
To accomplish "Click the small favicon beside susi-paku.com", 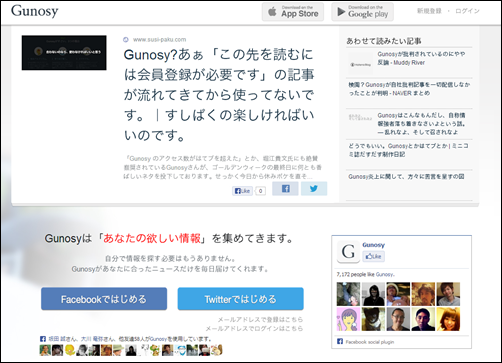I will click(126, 39).
